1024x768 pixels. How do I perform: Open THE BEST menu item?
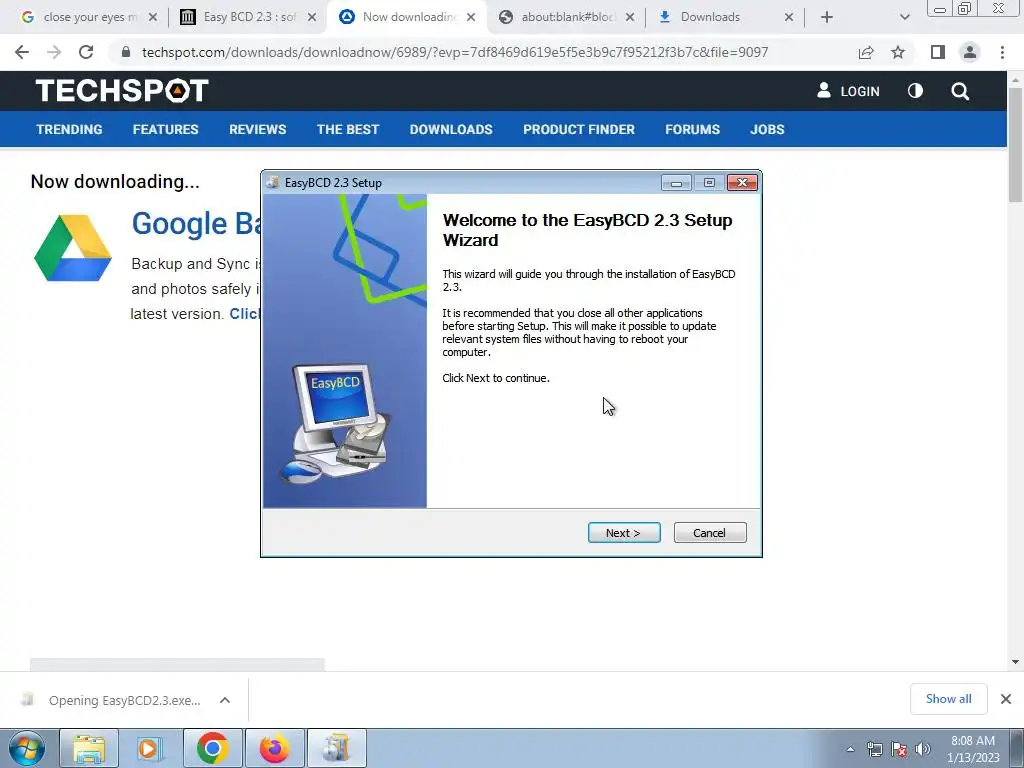point(348,129)
